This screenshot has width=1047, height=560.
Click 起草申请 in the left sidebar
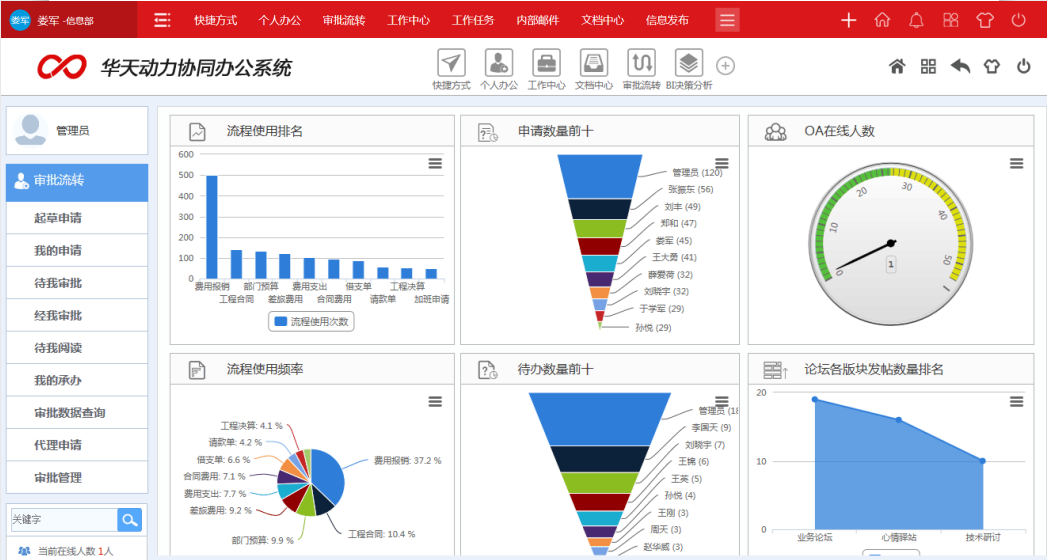[58, 218]
